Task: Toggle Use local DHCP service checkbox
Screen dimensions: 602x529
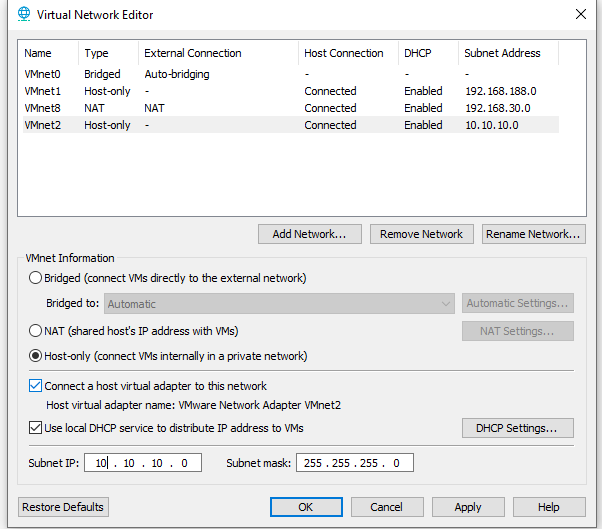Action: (x=35, y=428)
